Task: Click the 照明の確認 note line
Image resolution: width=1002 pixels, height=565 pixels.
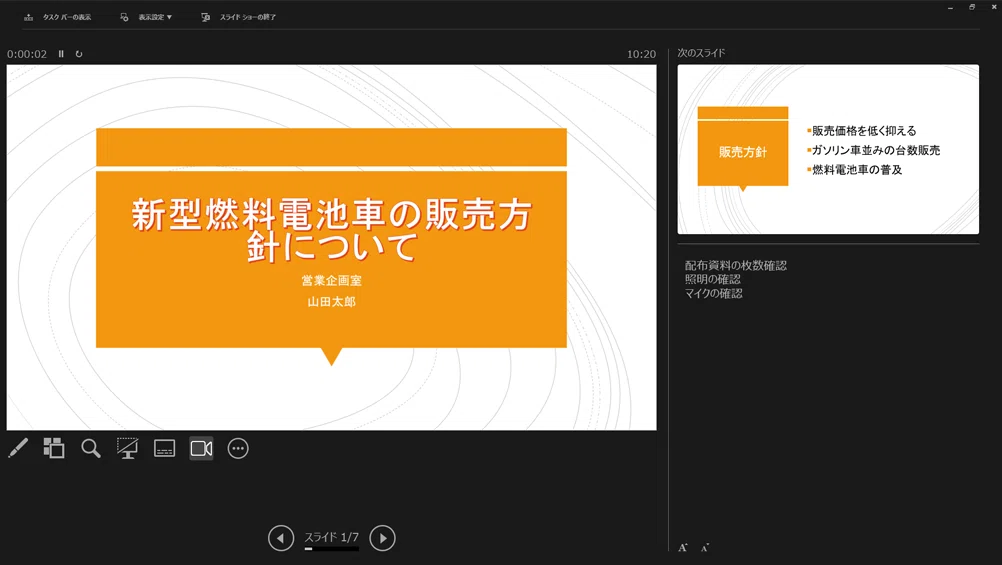Action: point(713,279)
